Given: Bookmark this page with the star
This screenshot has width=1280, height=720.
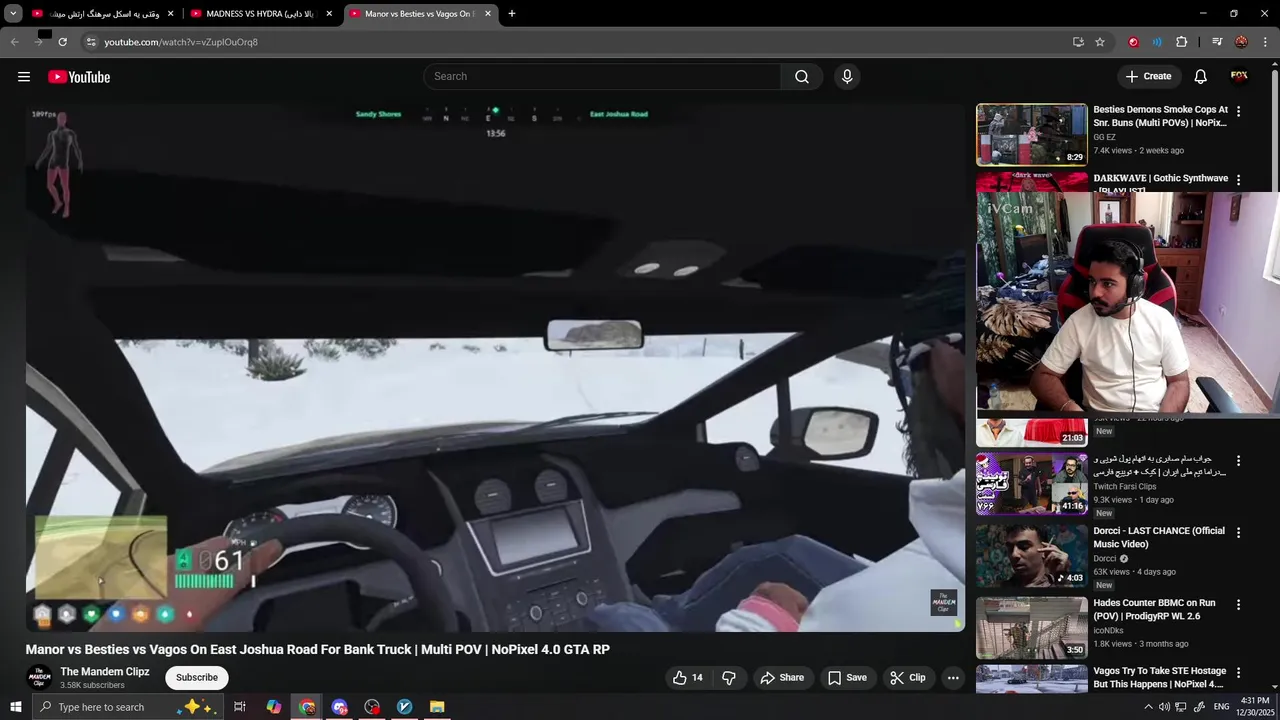Looking at the screenshot, I should (x=1100, y=42).
